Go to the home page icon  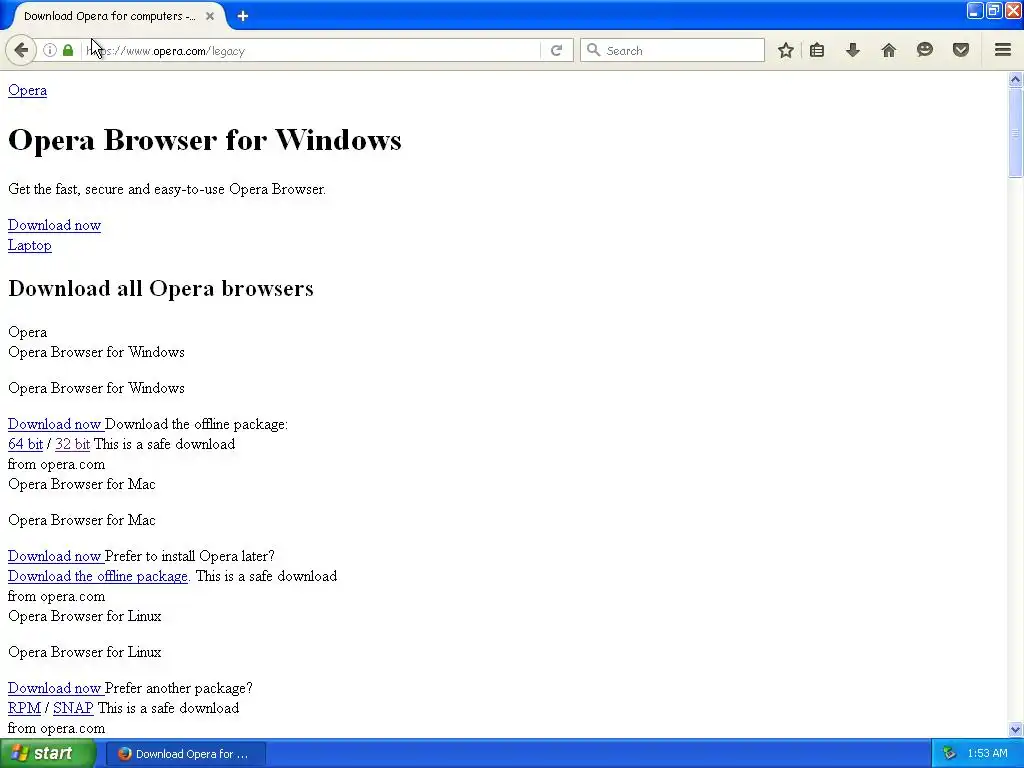[x=889, y=50]
